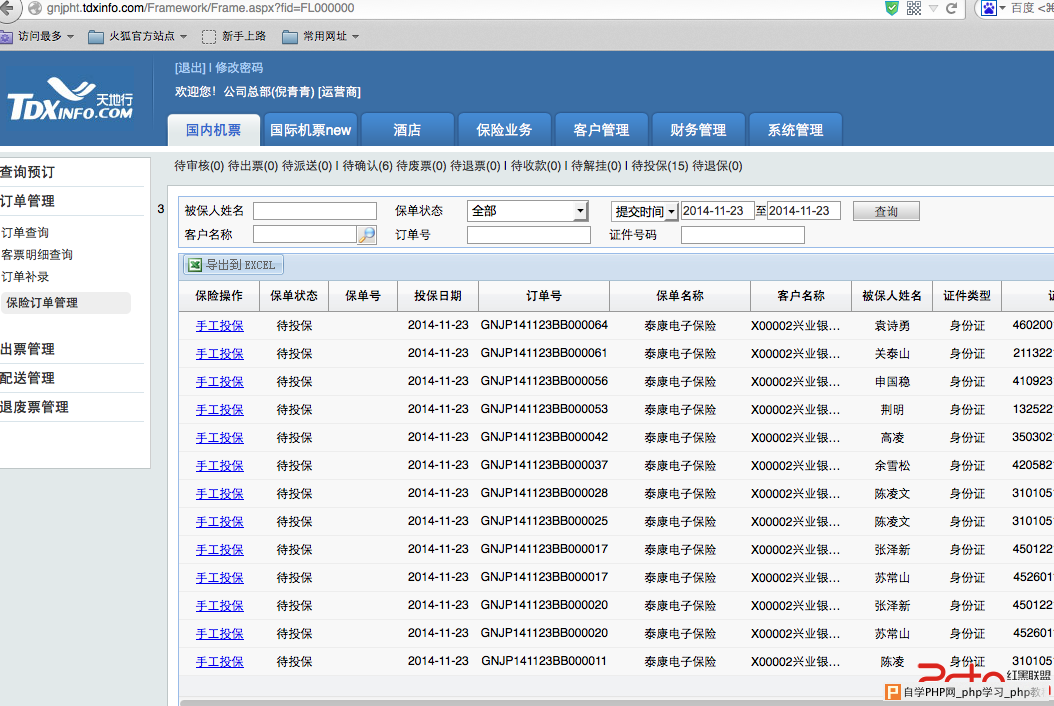Open the 新手上路 bookmark
1054x706 pixels.
coord(235,36)
